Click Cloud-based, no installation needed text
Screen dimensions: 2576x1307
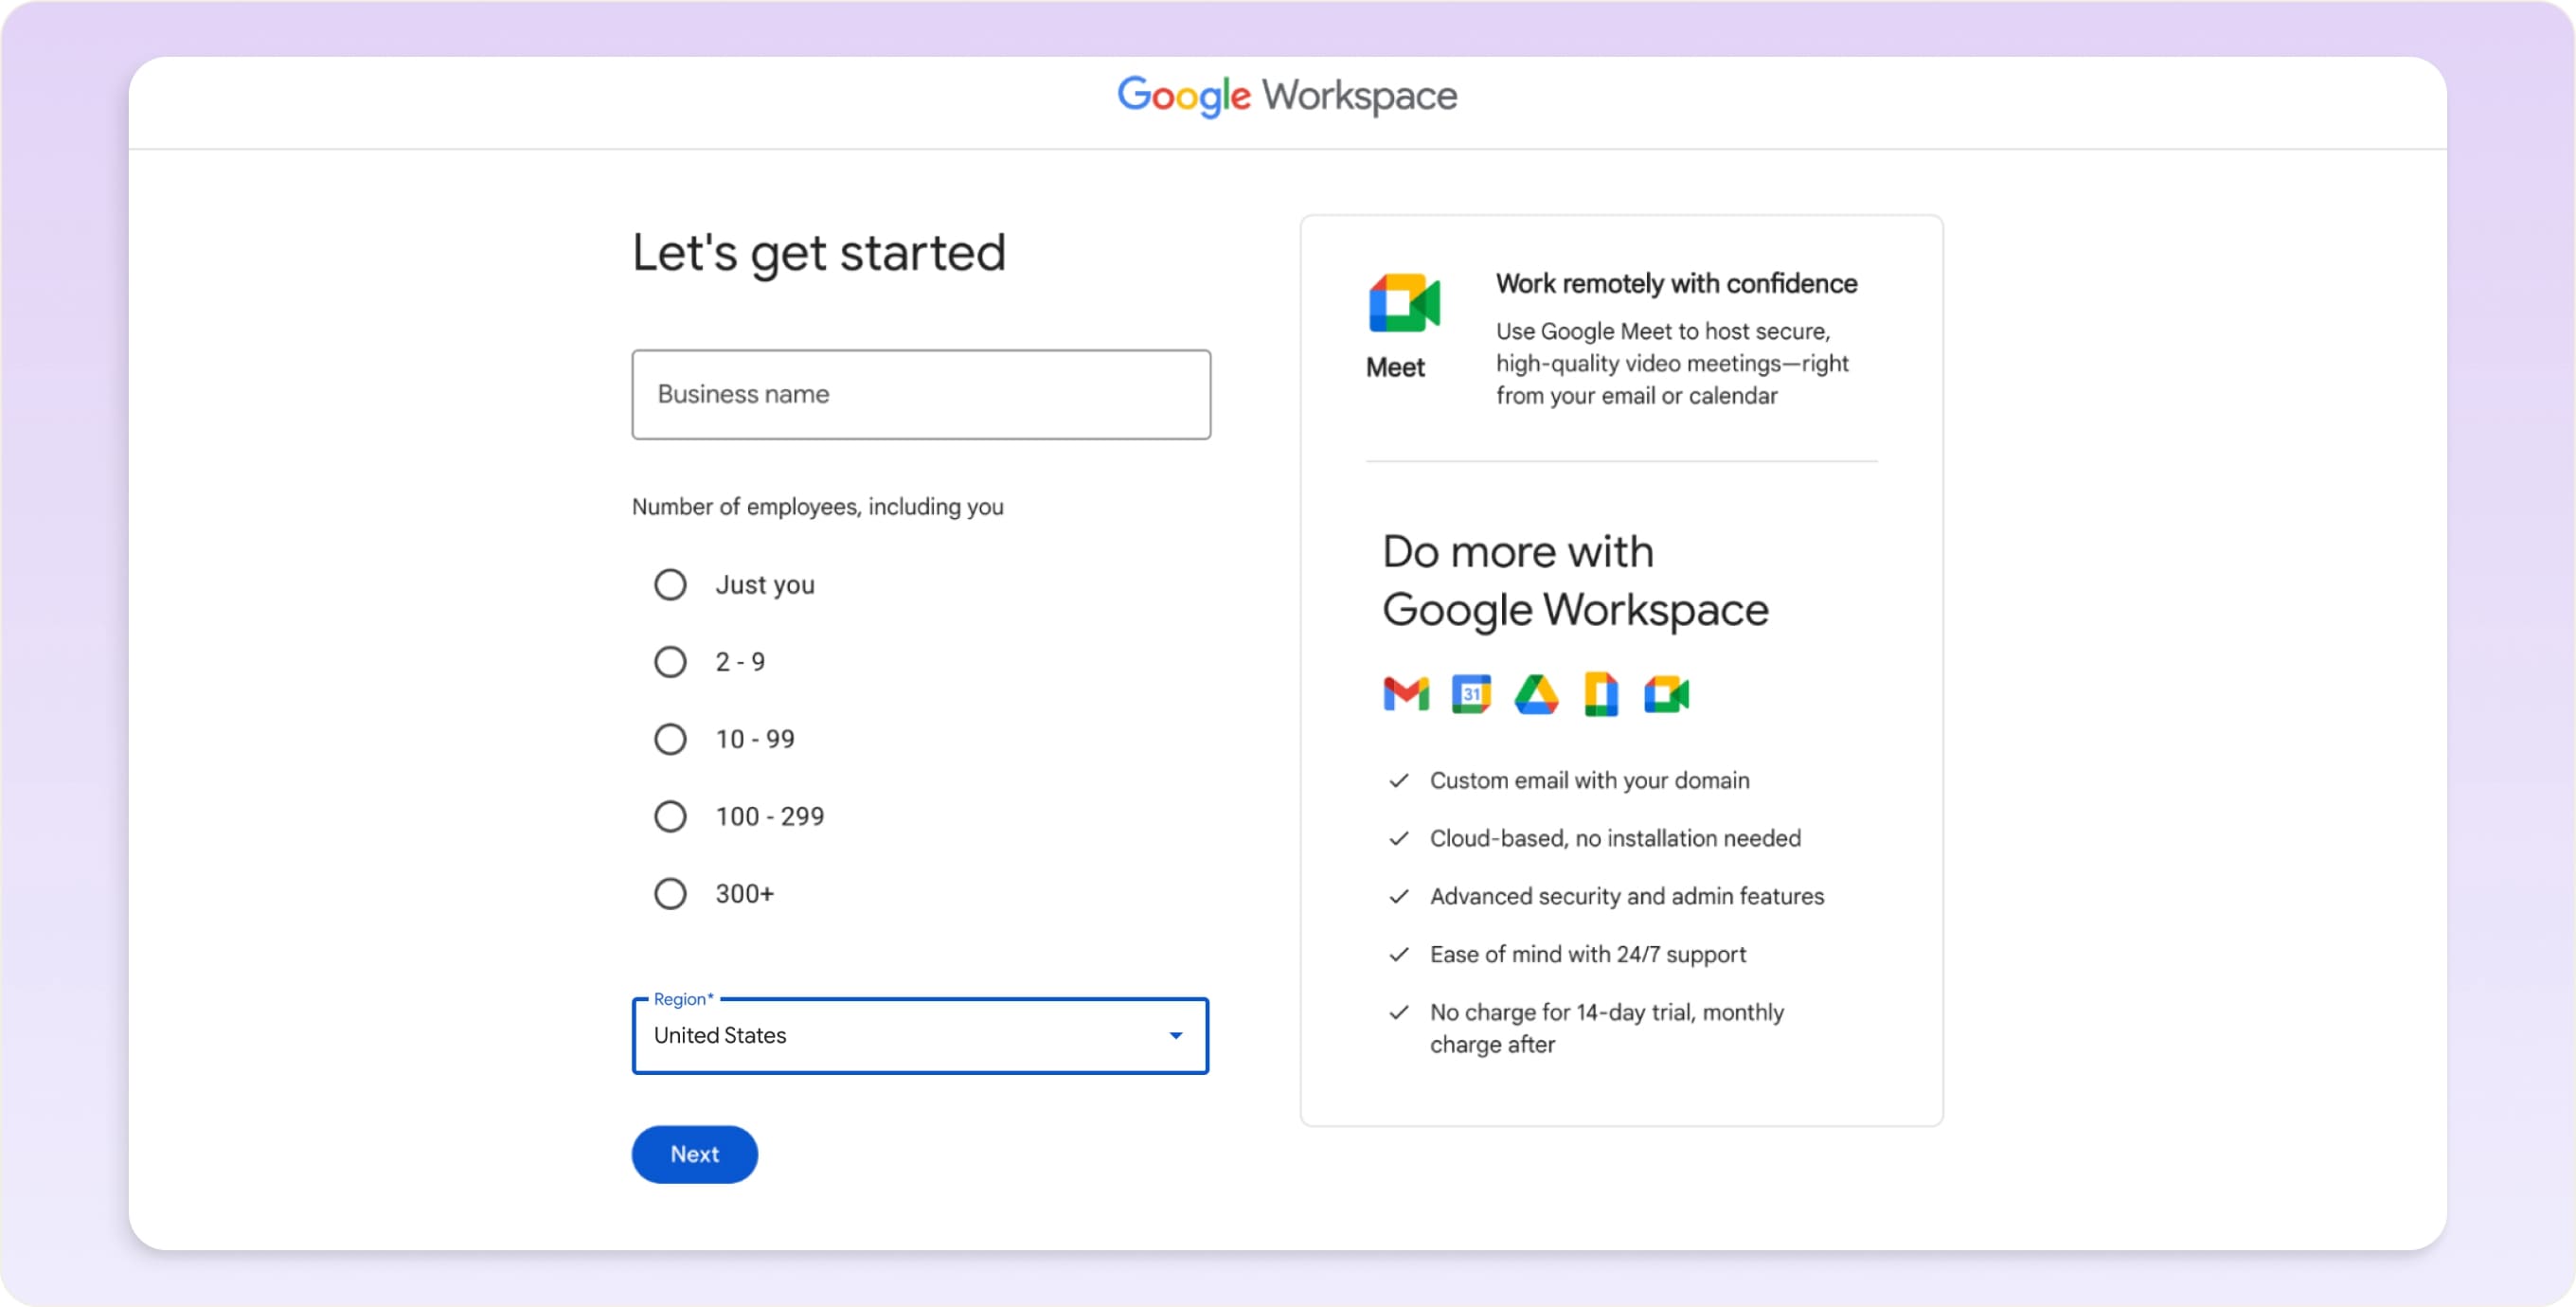tap(1615, 839)
